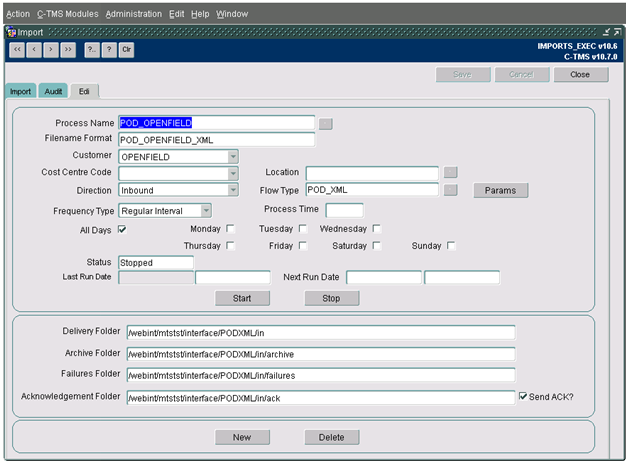This screenshot has width=626, height=463.
Task: Click the Delivery Folder path field
Action: 321,332
